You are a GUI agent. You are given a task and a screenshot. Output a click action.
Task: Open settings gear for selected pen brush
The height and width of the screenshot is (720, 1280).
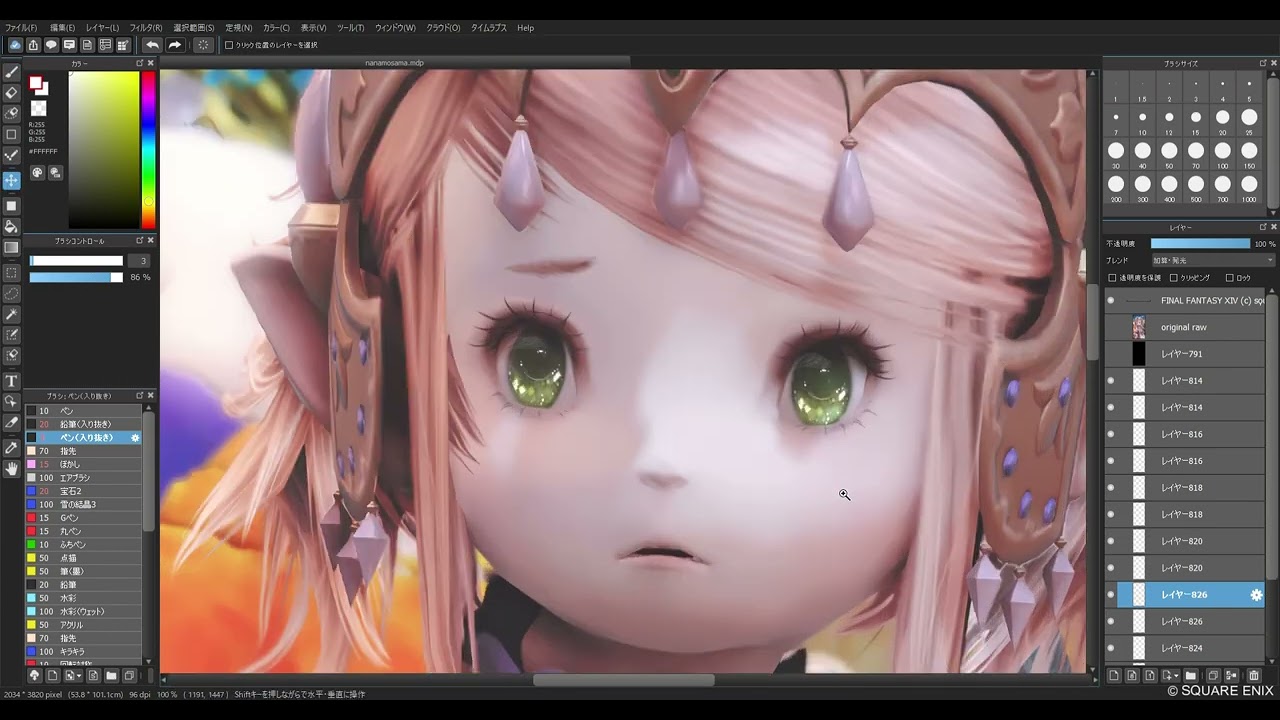point(136,438)
